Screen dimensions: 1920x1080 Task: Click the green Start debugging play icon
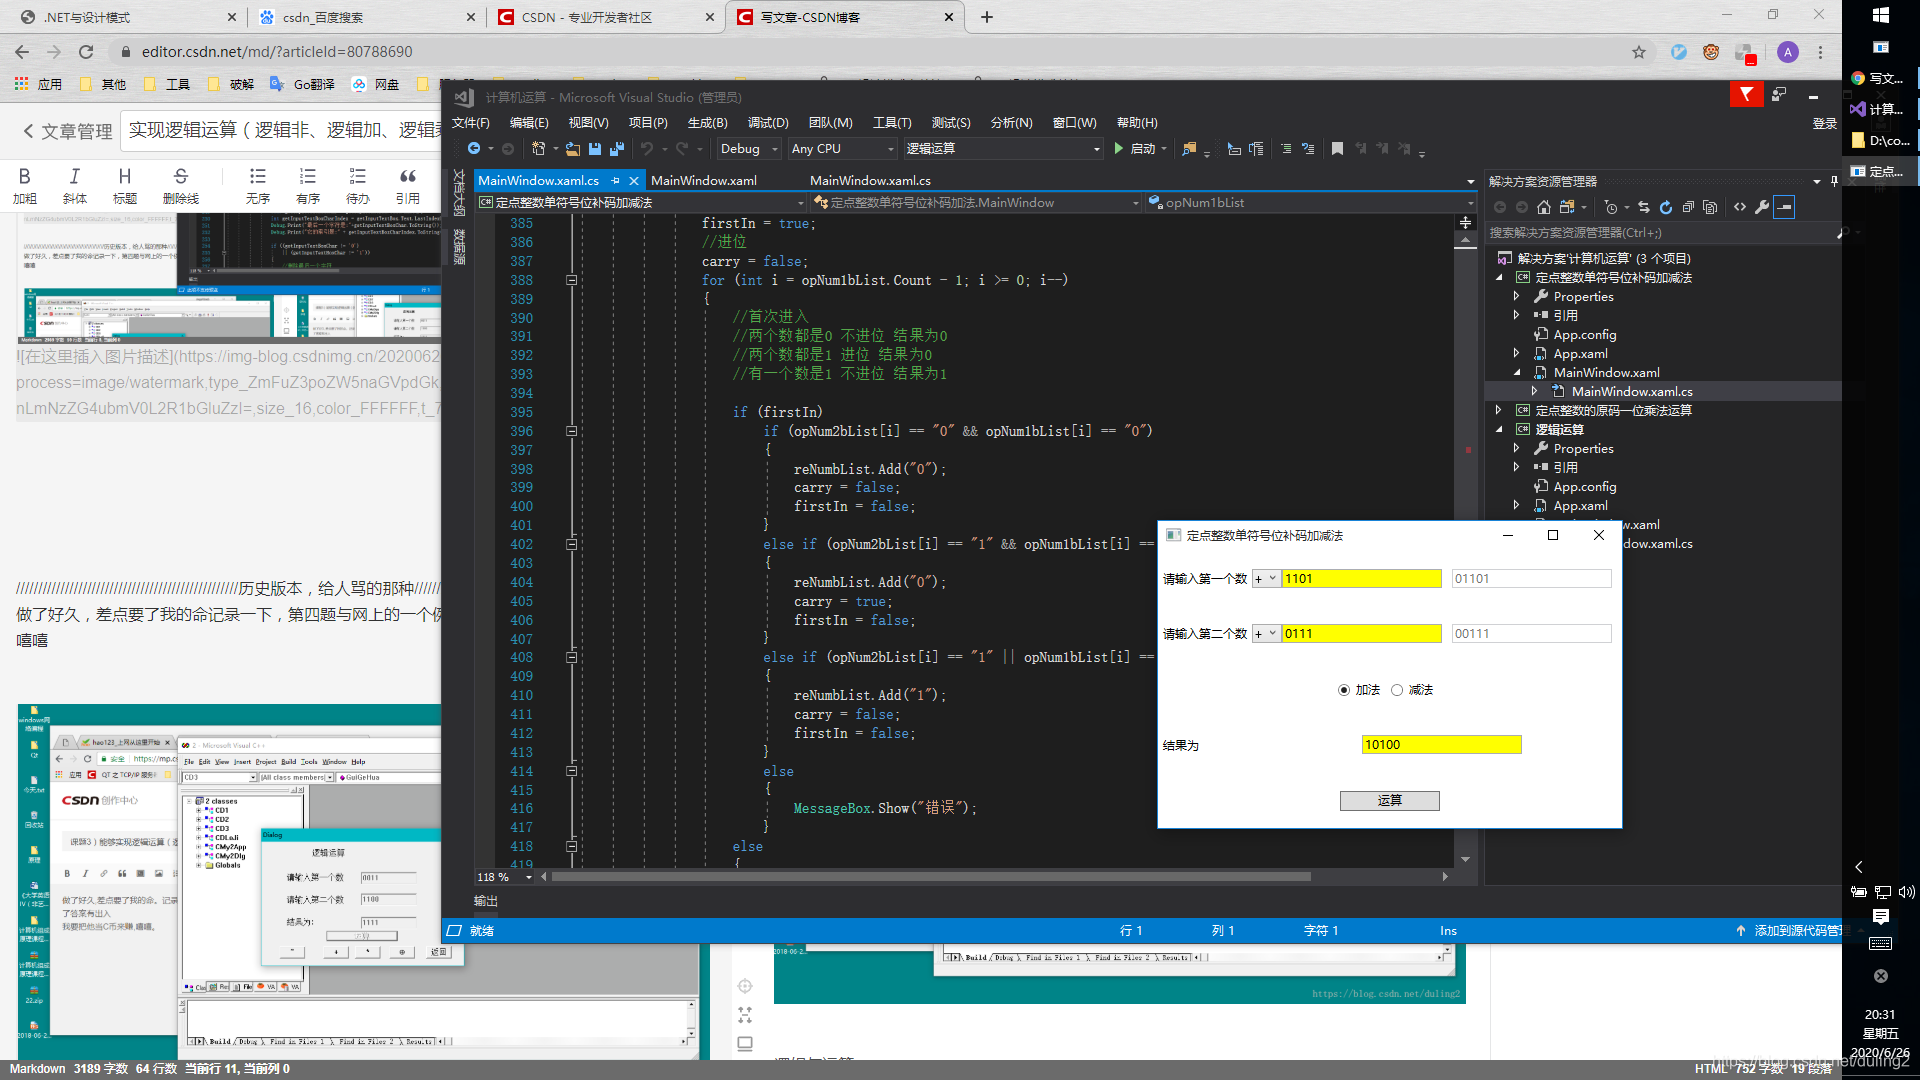point(1119,149)
